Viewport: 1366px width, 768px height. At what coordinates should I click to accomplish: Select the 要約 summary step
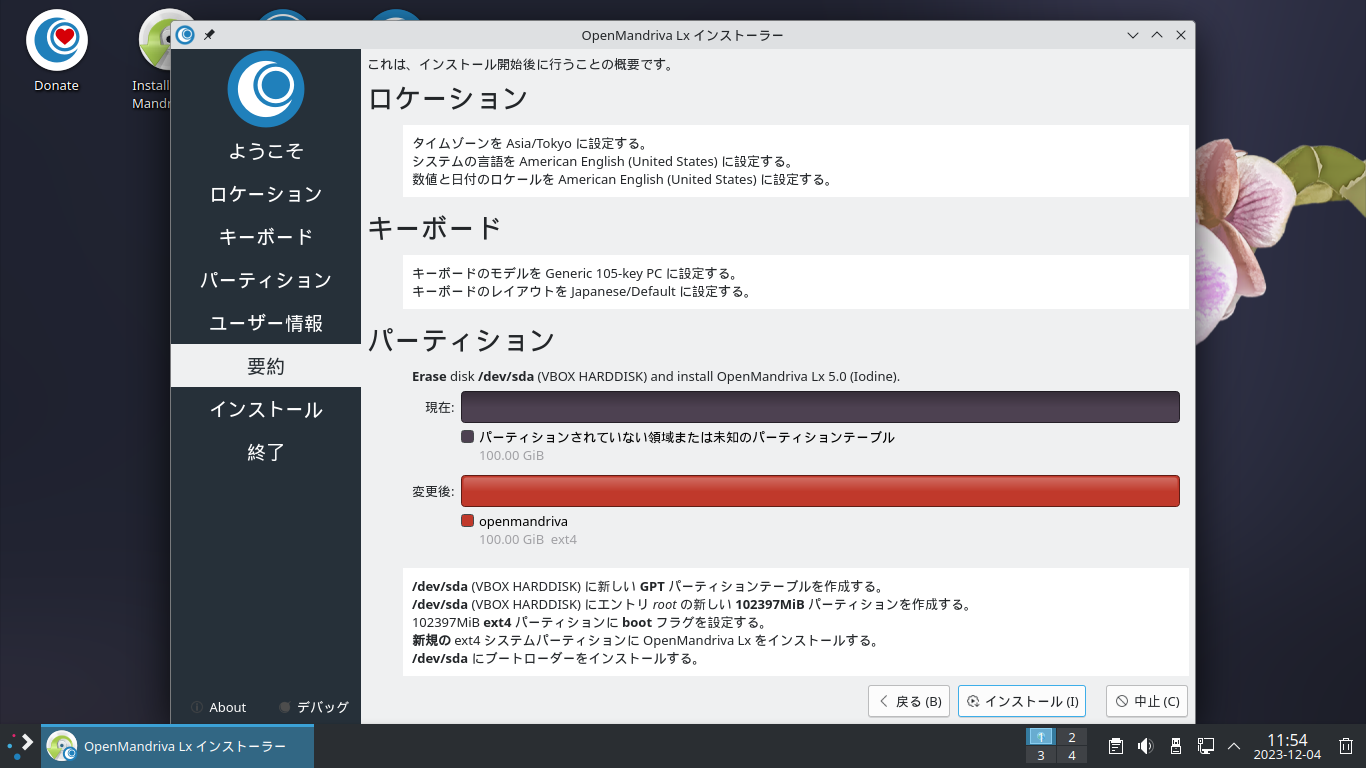(266, 366)
